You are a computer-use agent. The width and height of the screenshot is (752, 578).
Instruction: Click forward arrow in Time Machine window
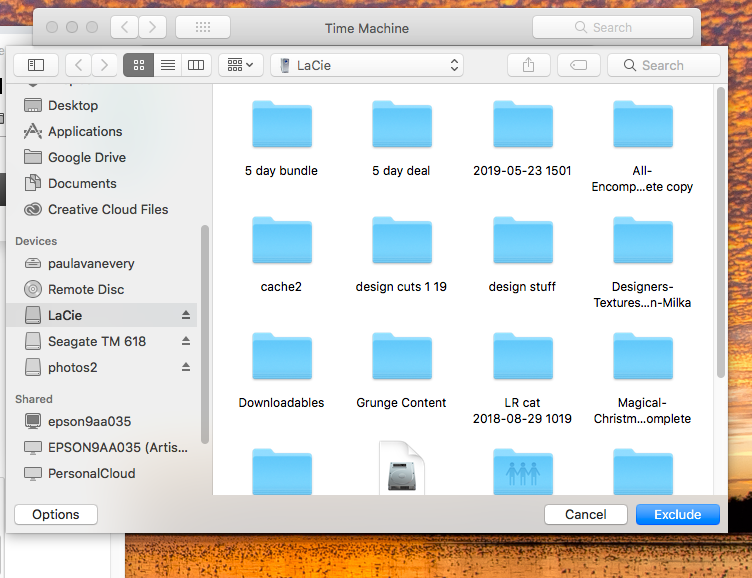(153, 27)
